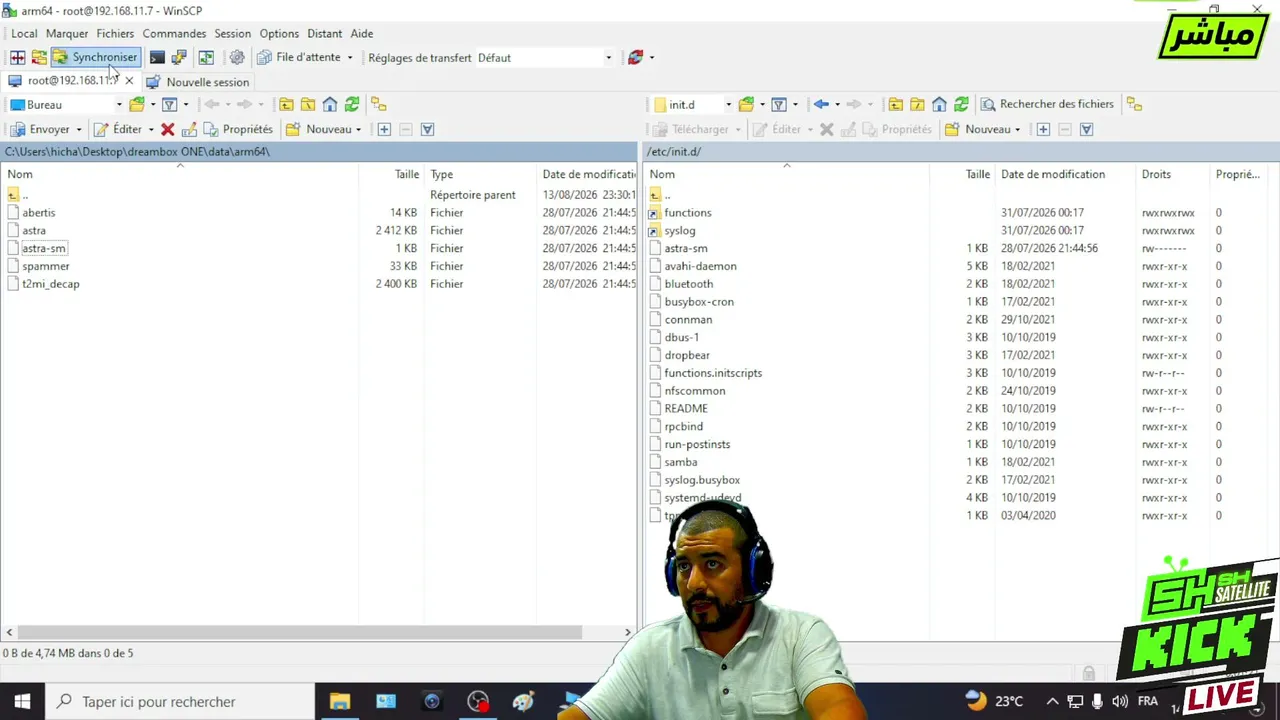Select the local file t2mi_decap
Screen dimensions: 1280x720
[x=51, y=284]
